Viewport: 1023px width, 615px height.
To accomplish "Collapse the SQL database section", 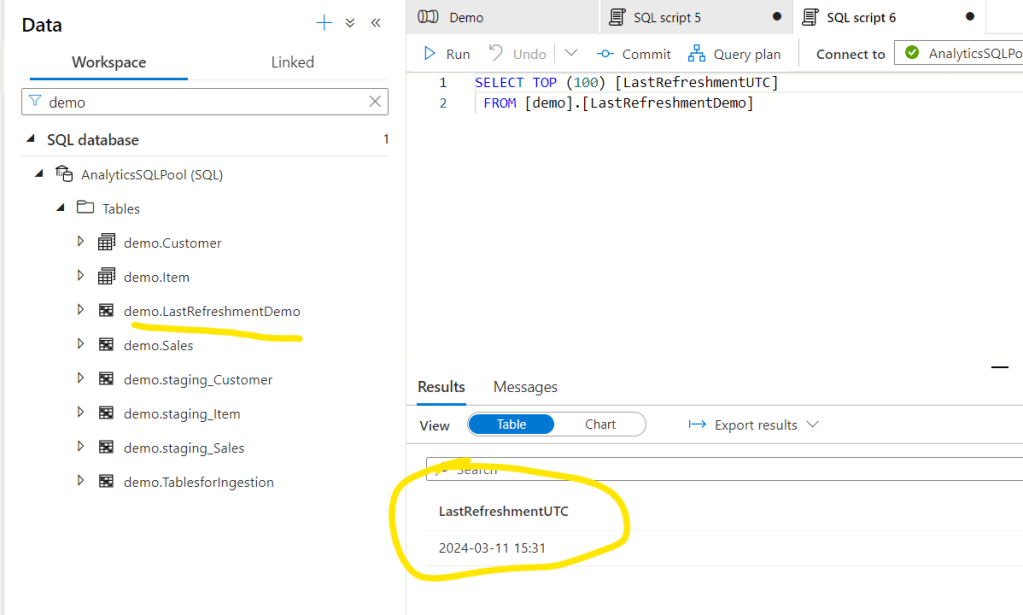I will click(29, 140).
